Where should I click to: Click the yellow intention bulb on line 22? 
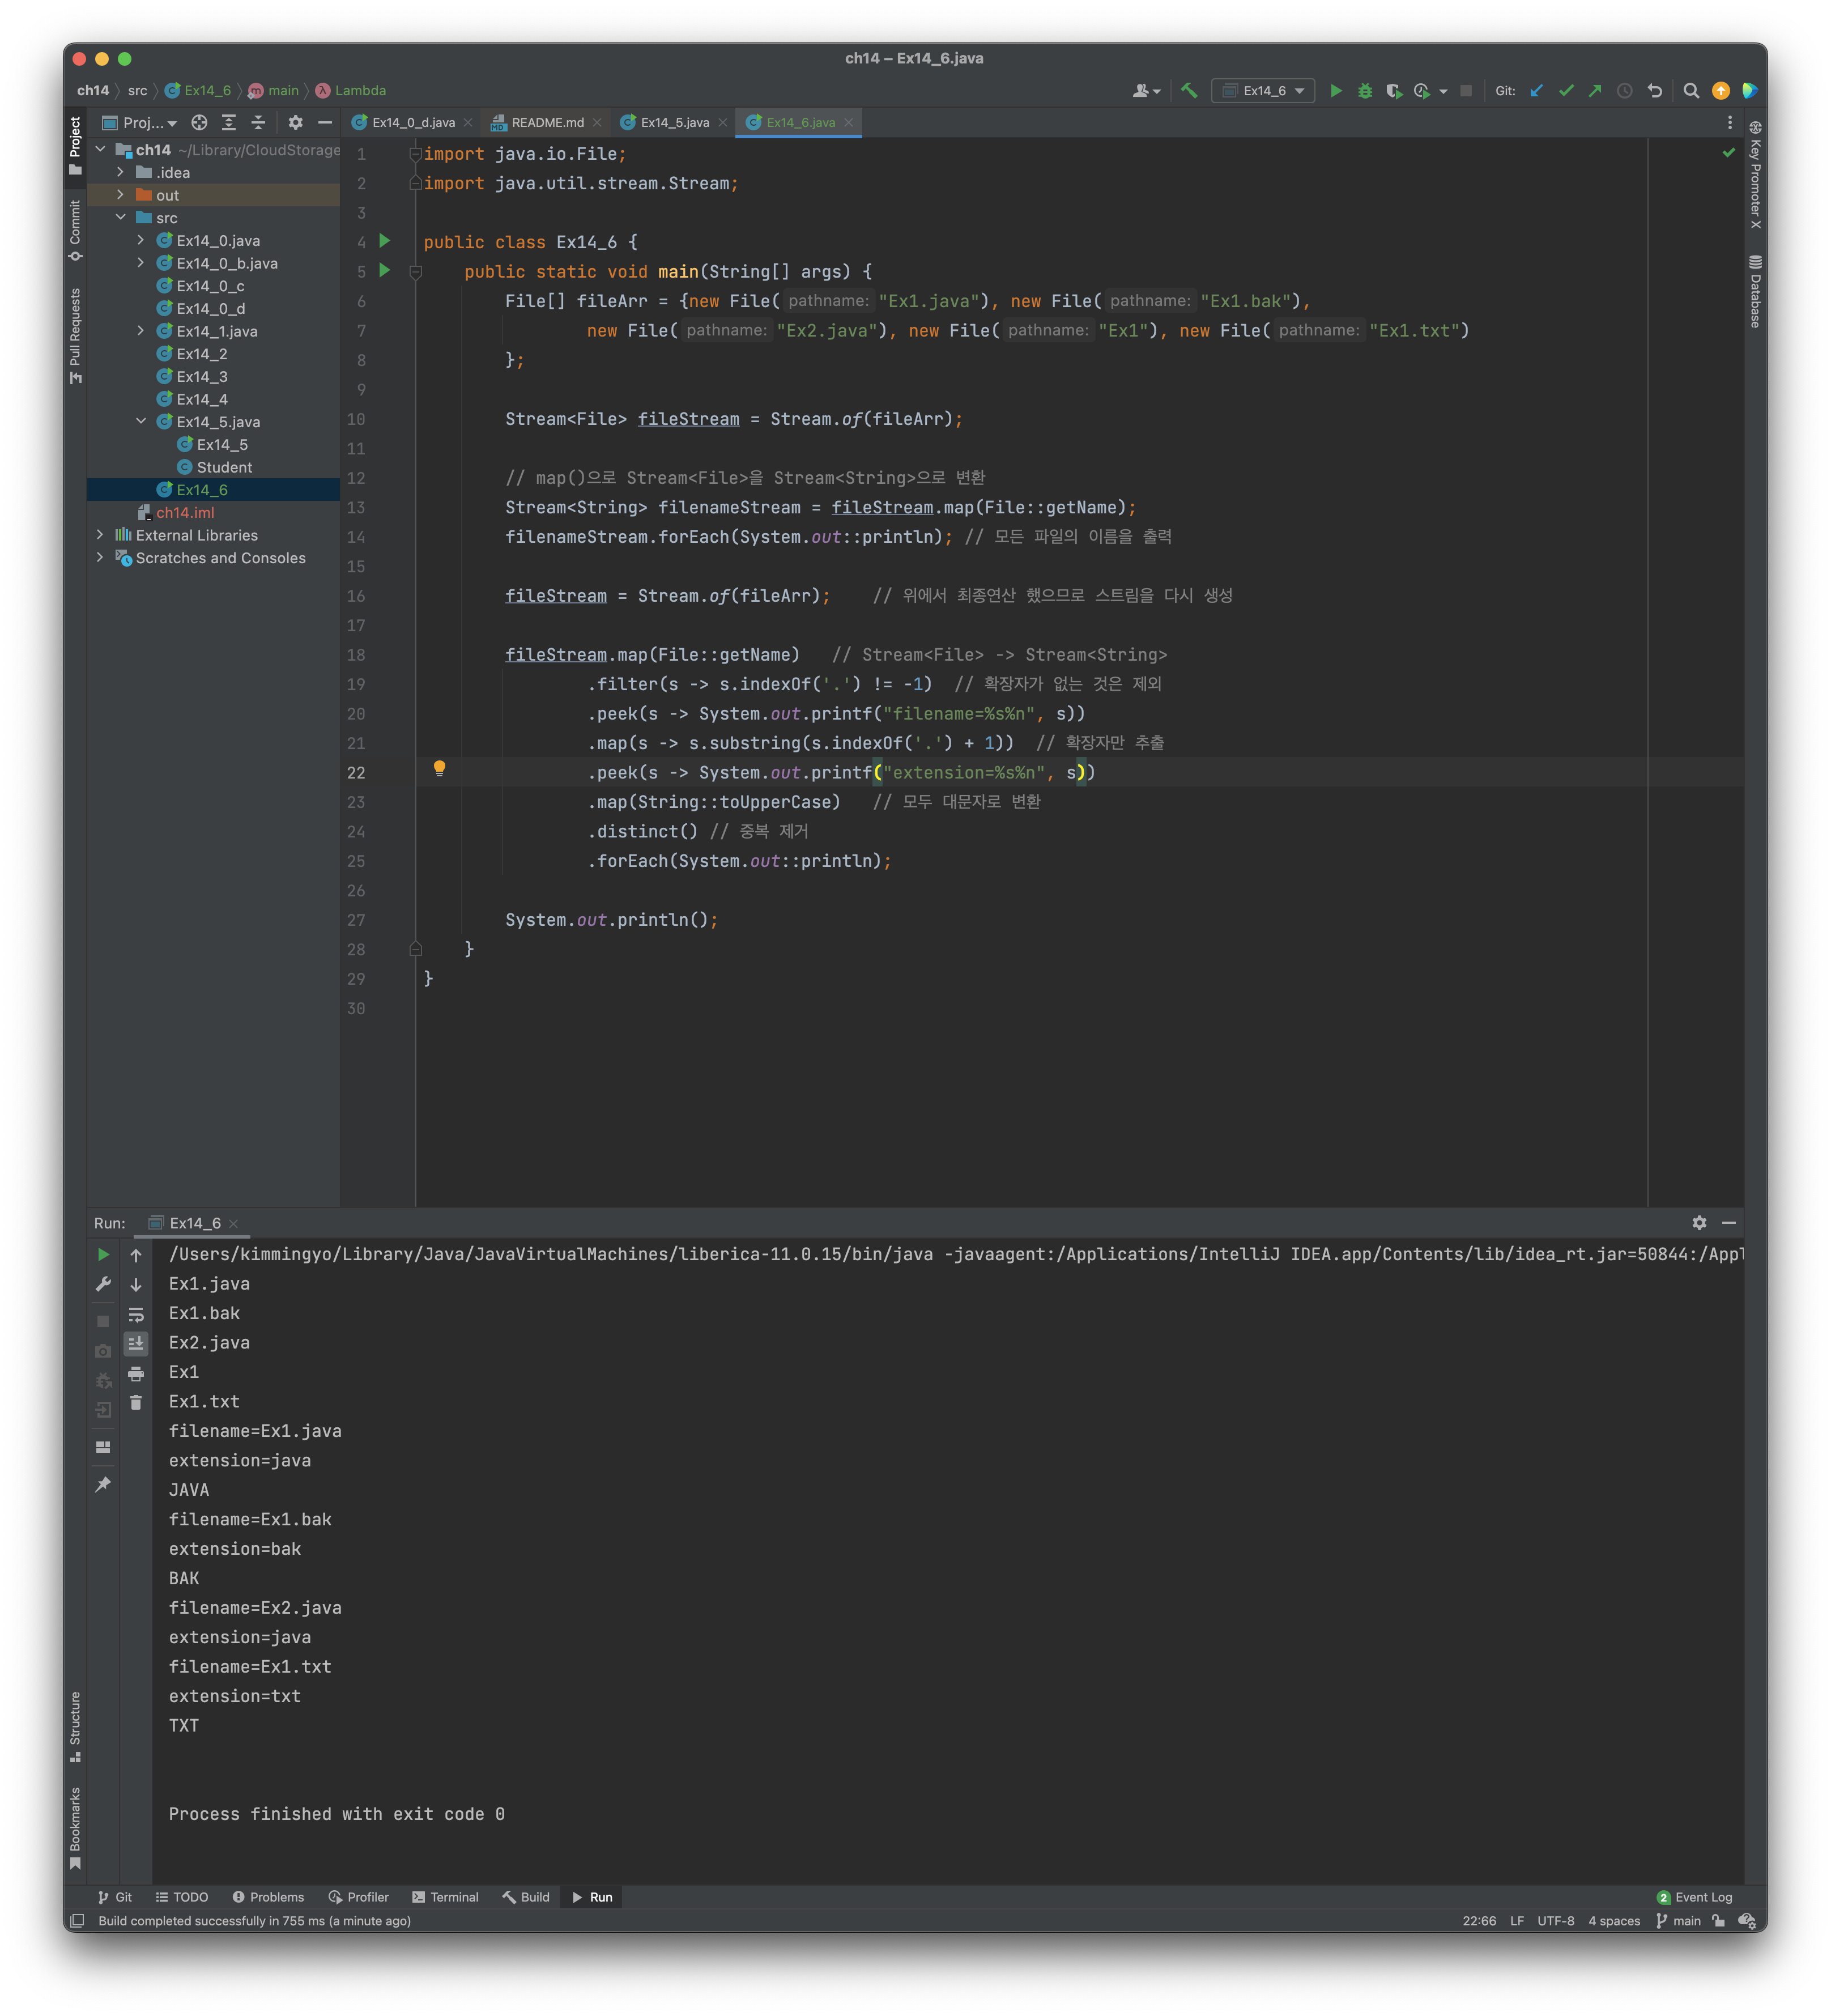pyautogui.click(x=439, y=768)
